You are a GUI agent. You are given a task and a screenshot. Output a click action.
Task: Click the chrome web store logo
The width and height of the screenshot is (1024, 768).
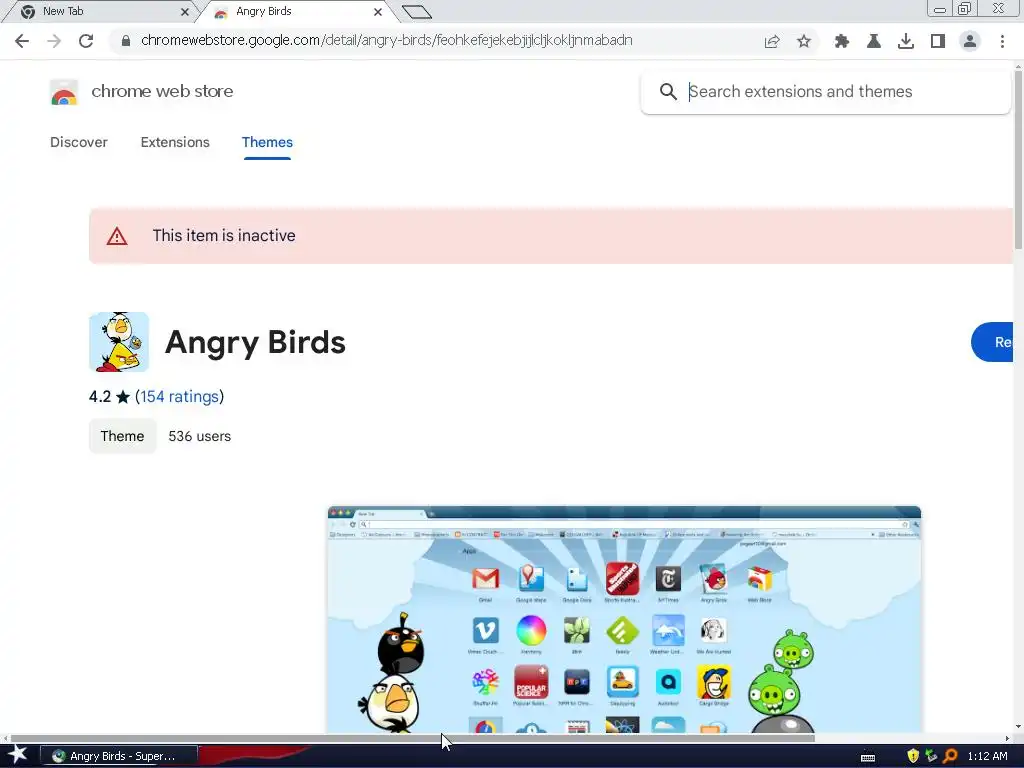pyautogui.click(x=64, y=93)
